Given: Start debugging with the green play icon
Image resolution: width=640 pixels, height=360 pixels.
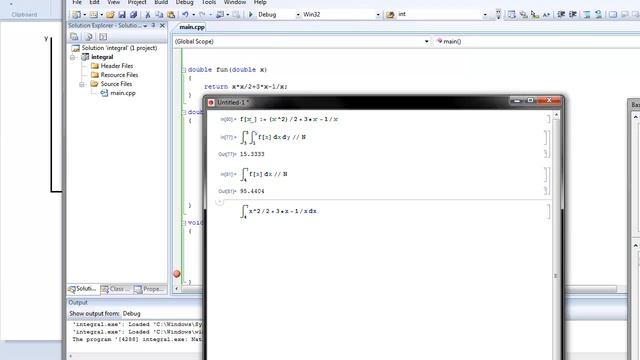Looking at the screenshot, I should point(251,15).
